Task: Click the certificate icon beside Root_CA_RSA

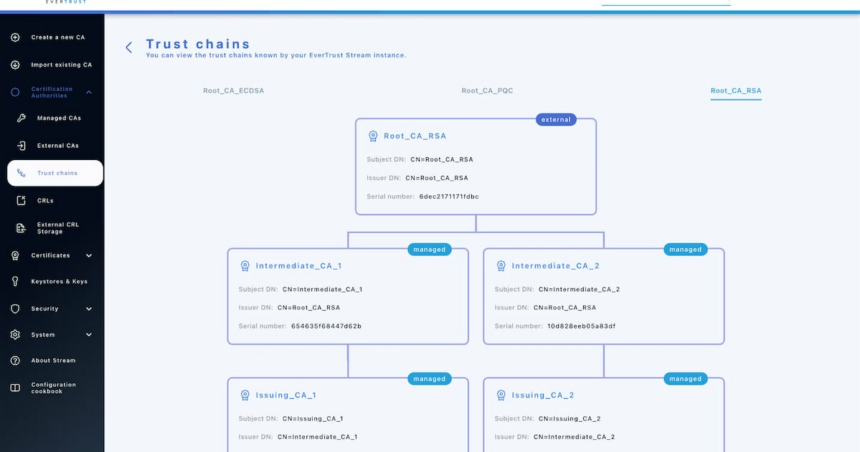Action: (372, 136)
